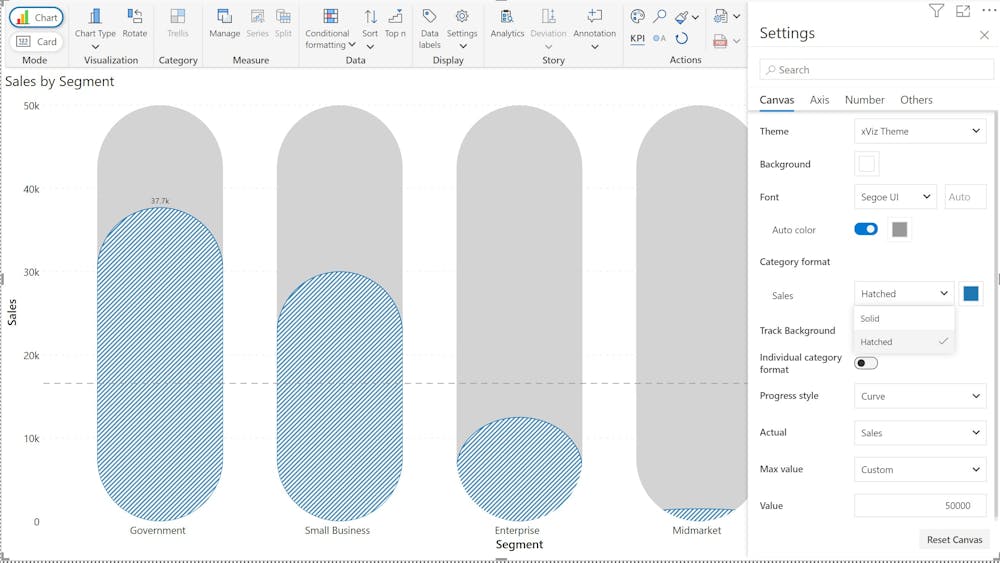The height and width of the screenshot is (563, 1000).
Task: Disable the Auto color toggle
Action: coord(865,229)
